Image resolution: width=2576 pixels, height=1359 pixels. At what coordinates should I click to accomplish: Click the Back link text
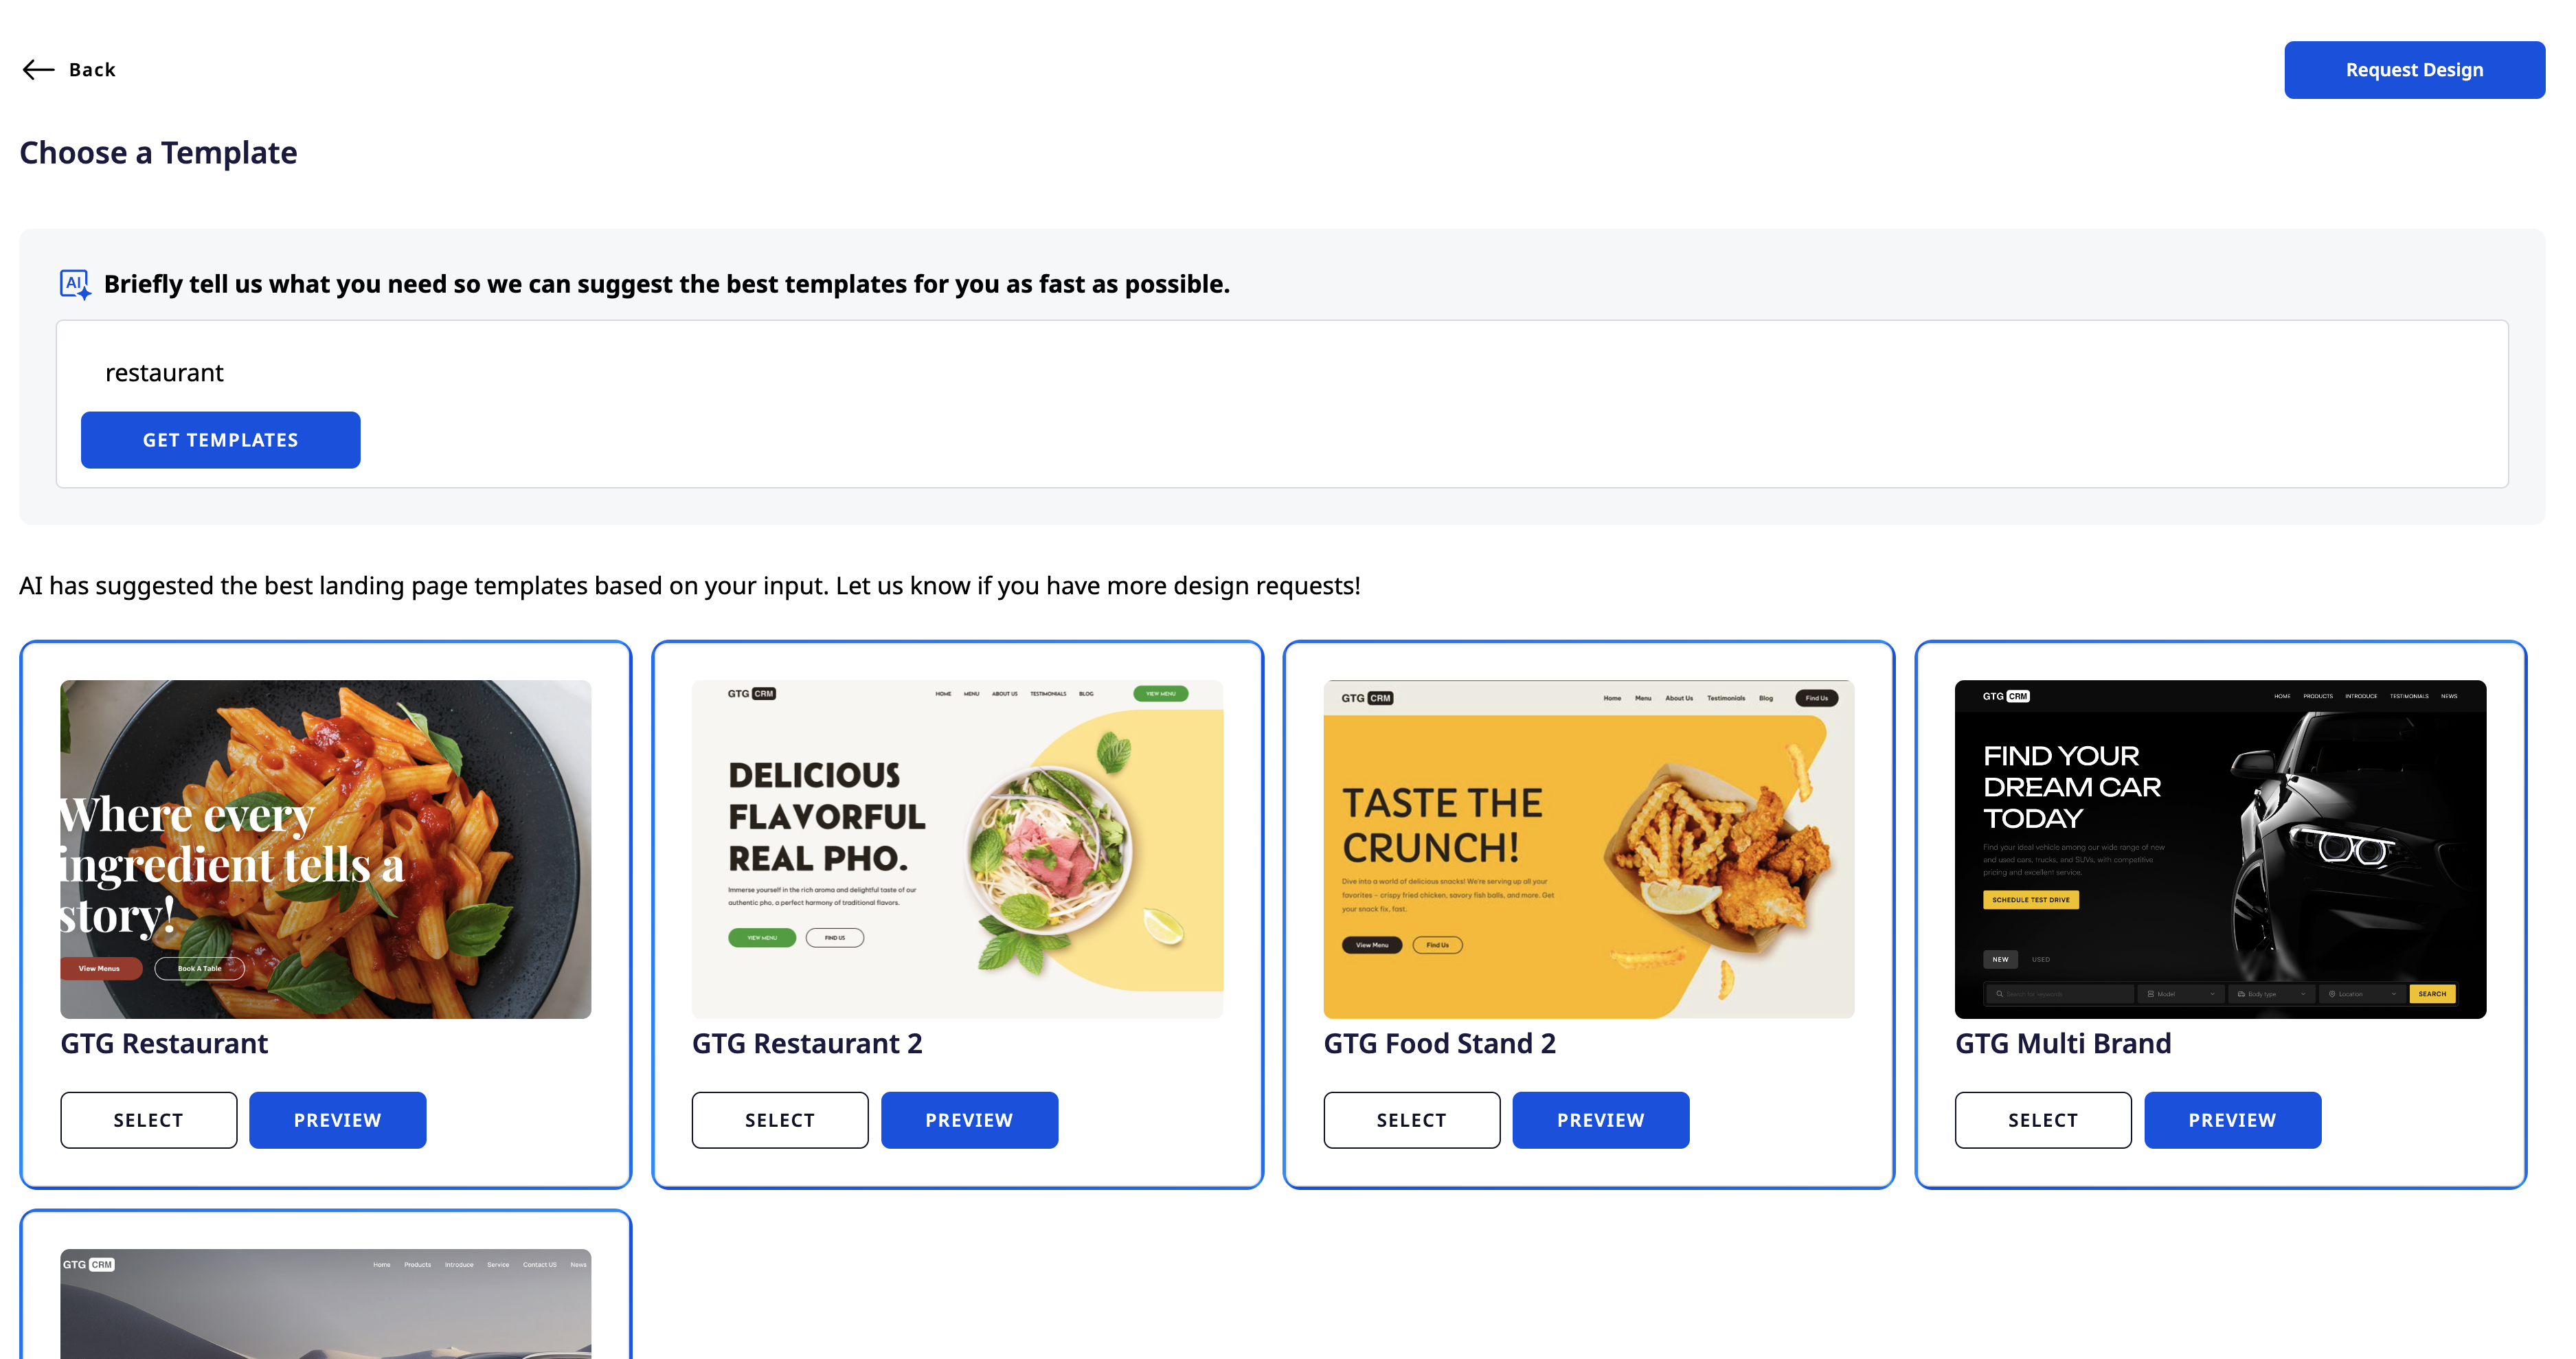92,70
